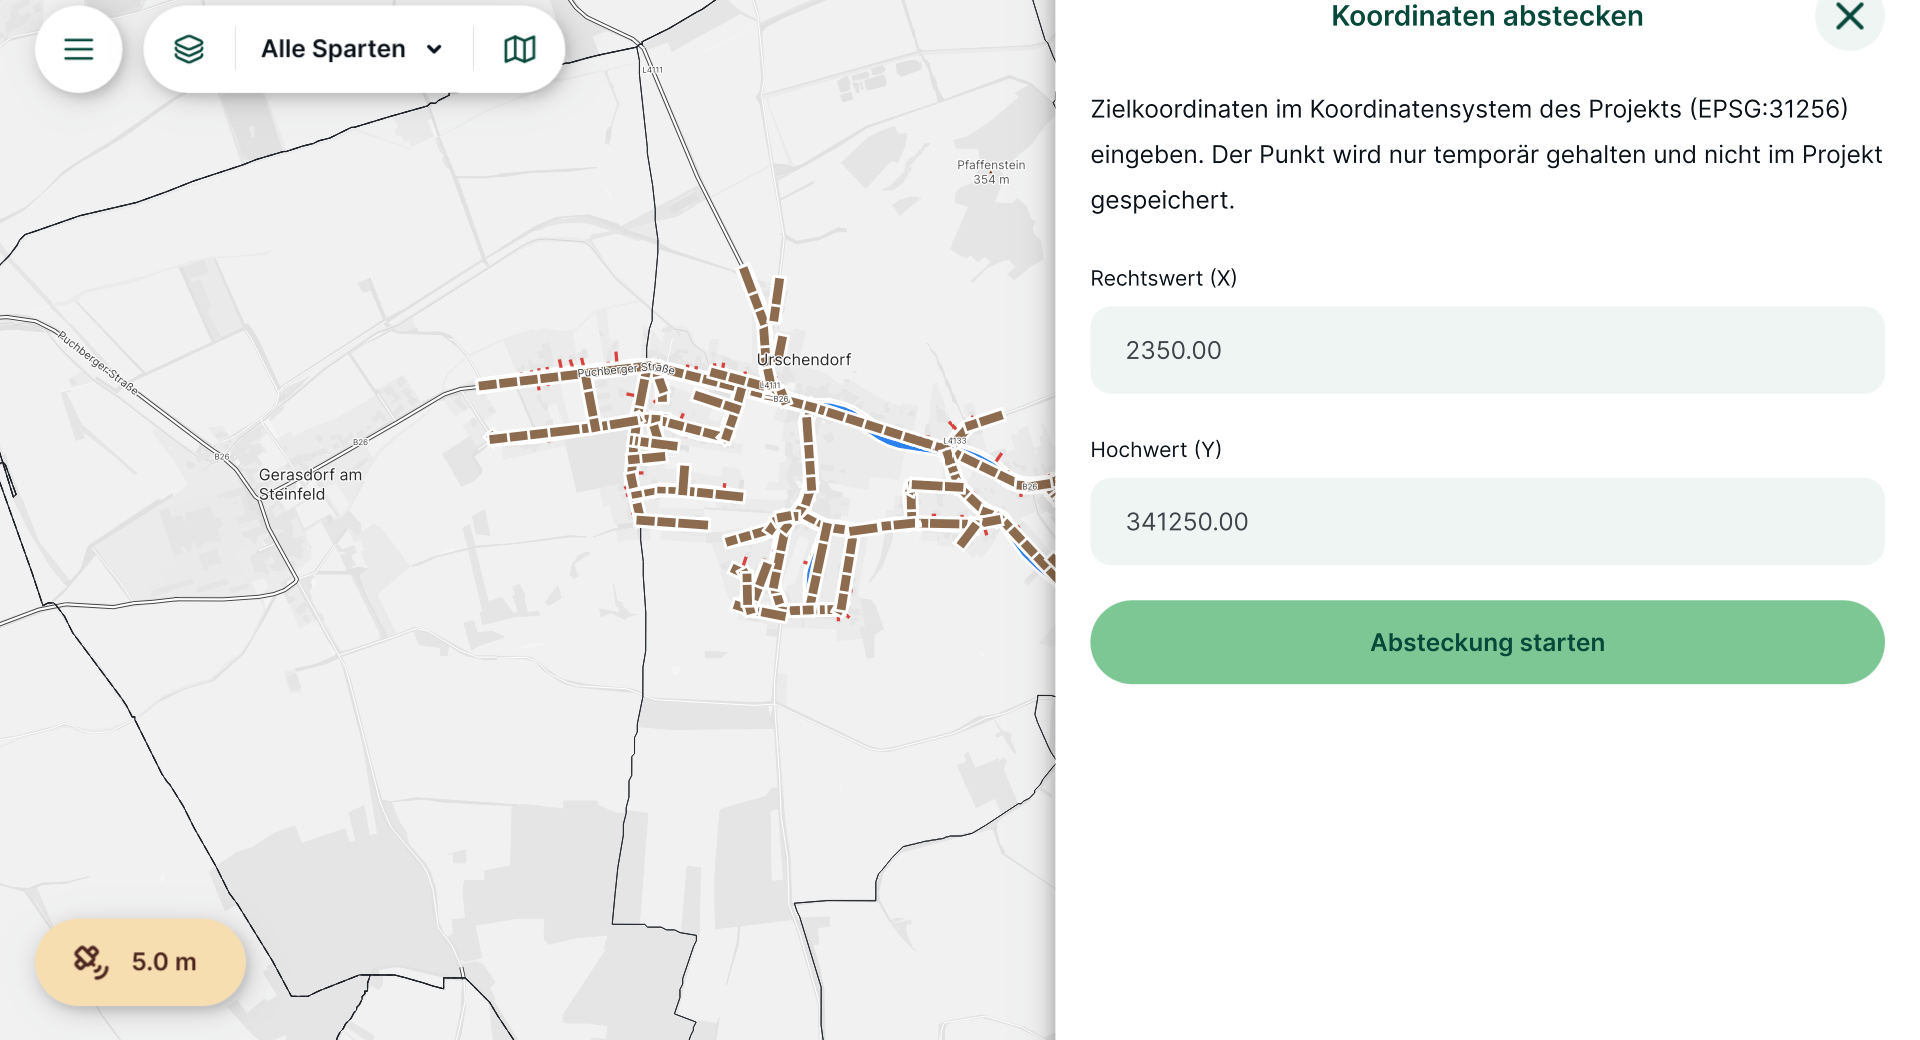
Task: Edit the Rechtswert (X) field
Action: [1487, 350]
